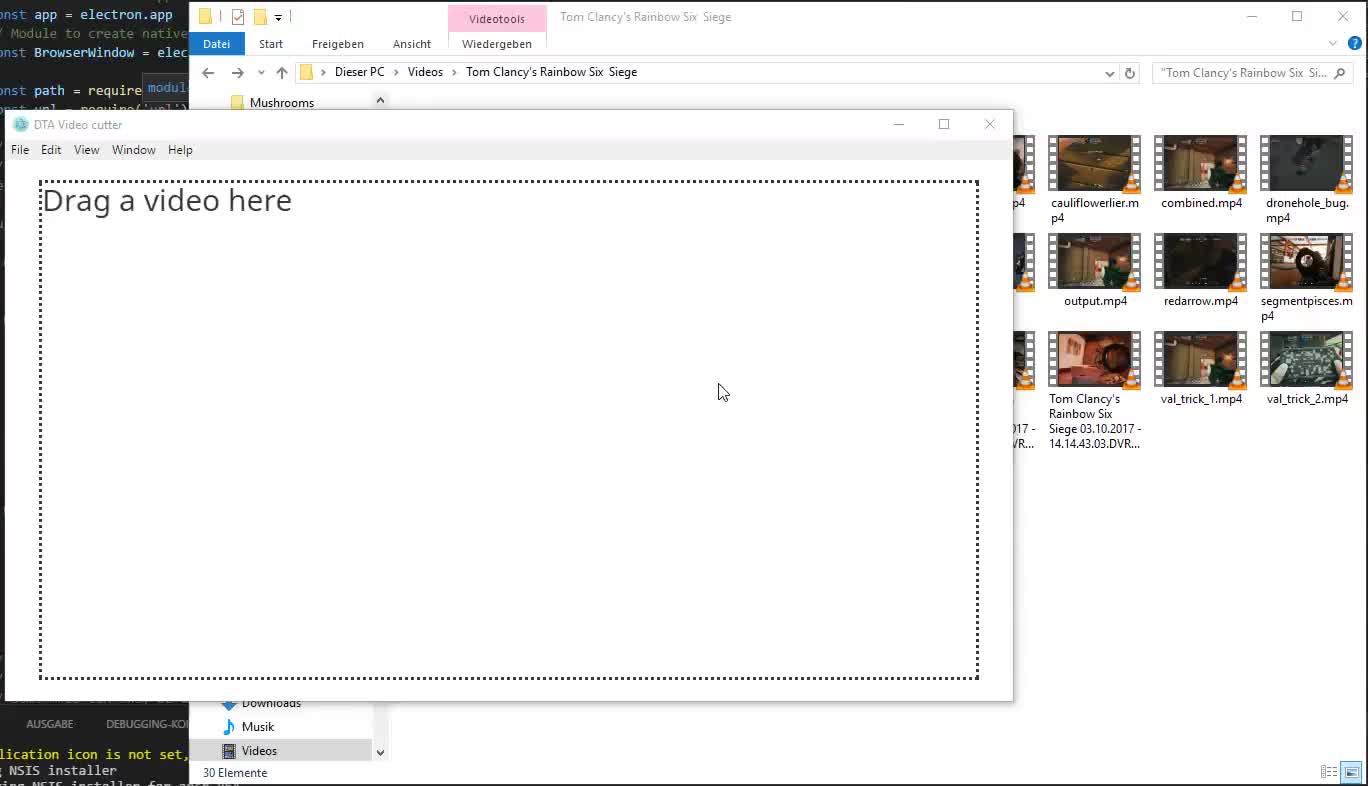
Task: Go up one folder level
Action: [x=282, y=73]
